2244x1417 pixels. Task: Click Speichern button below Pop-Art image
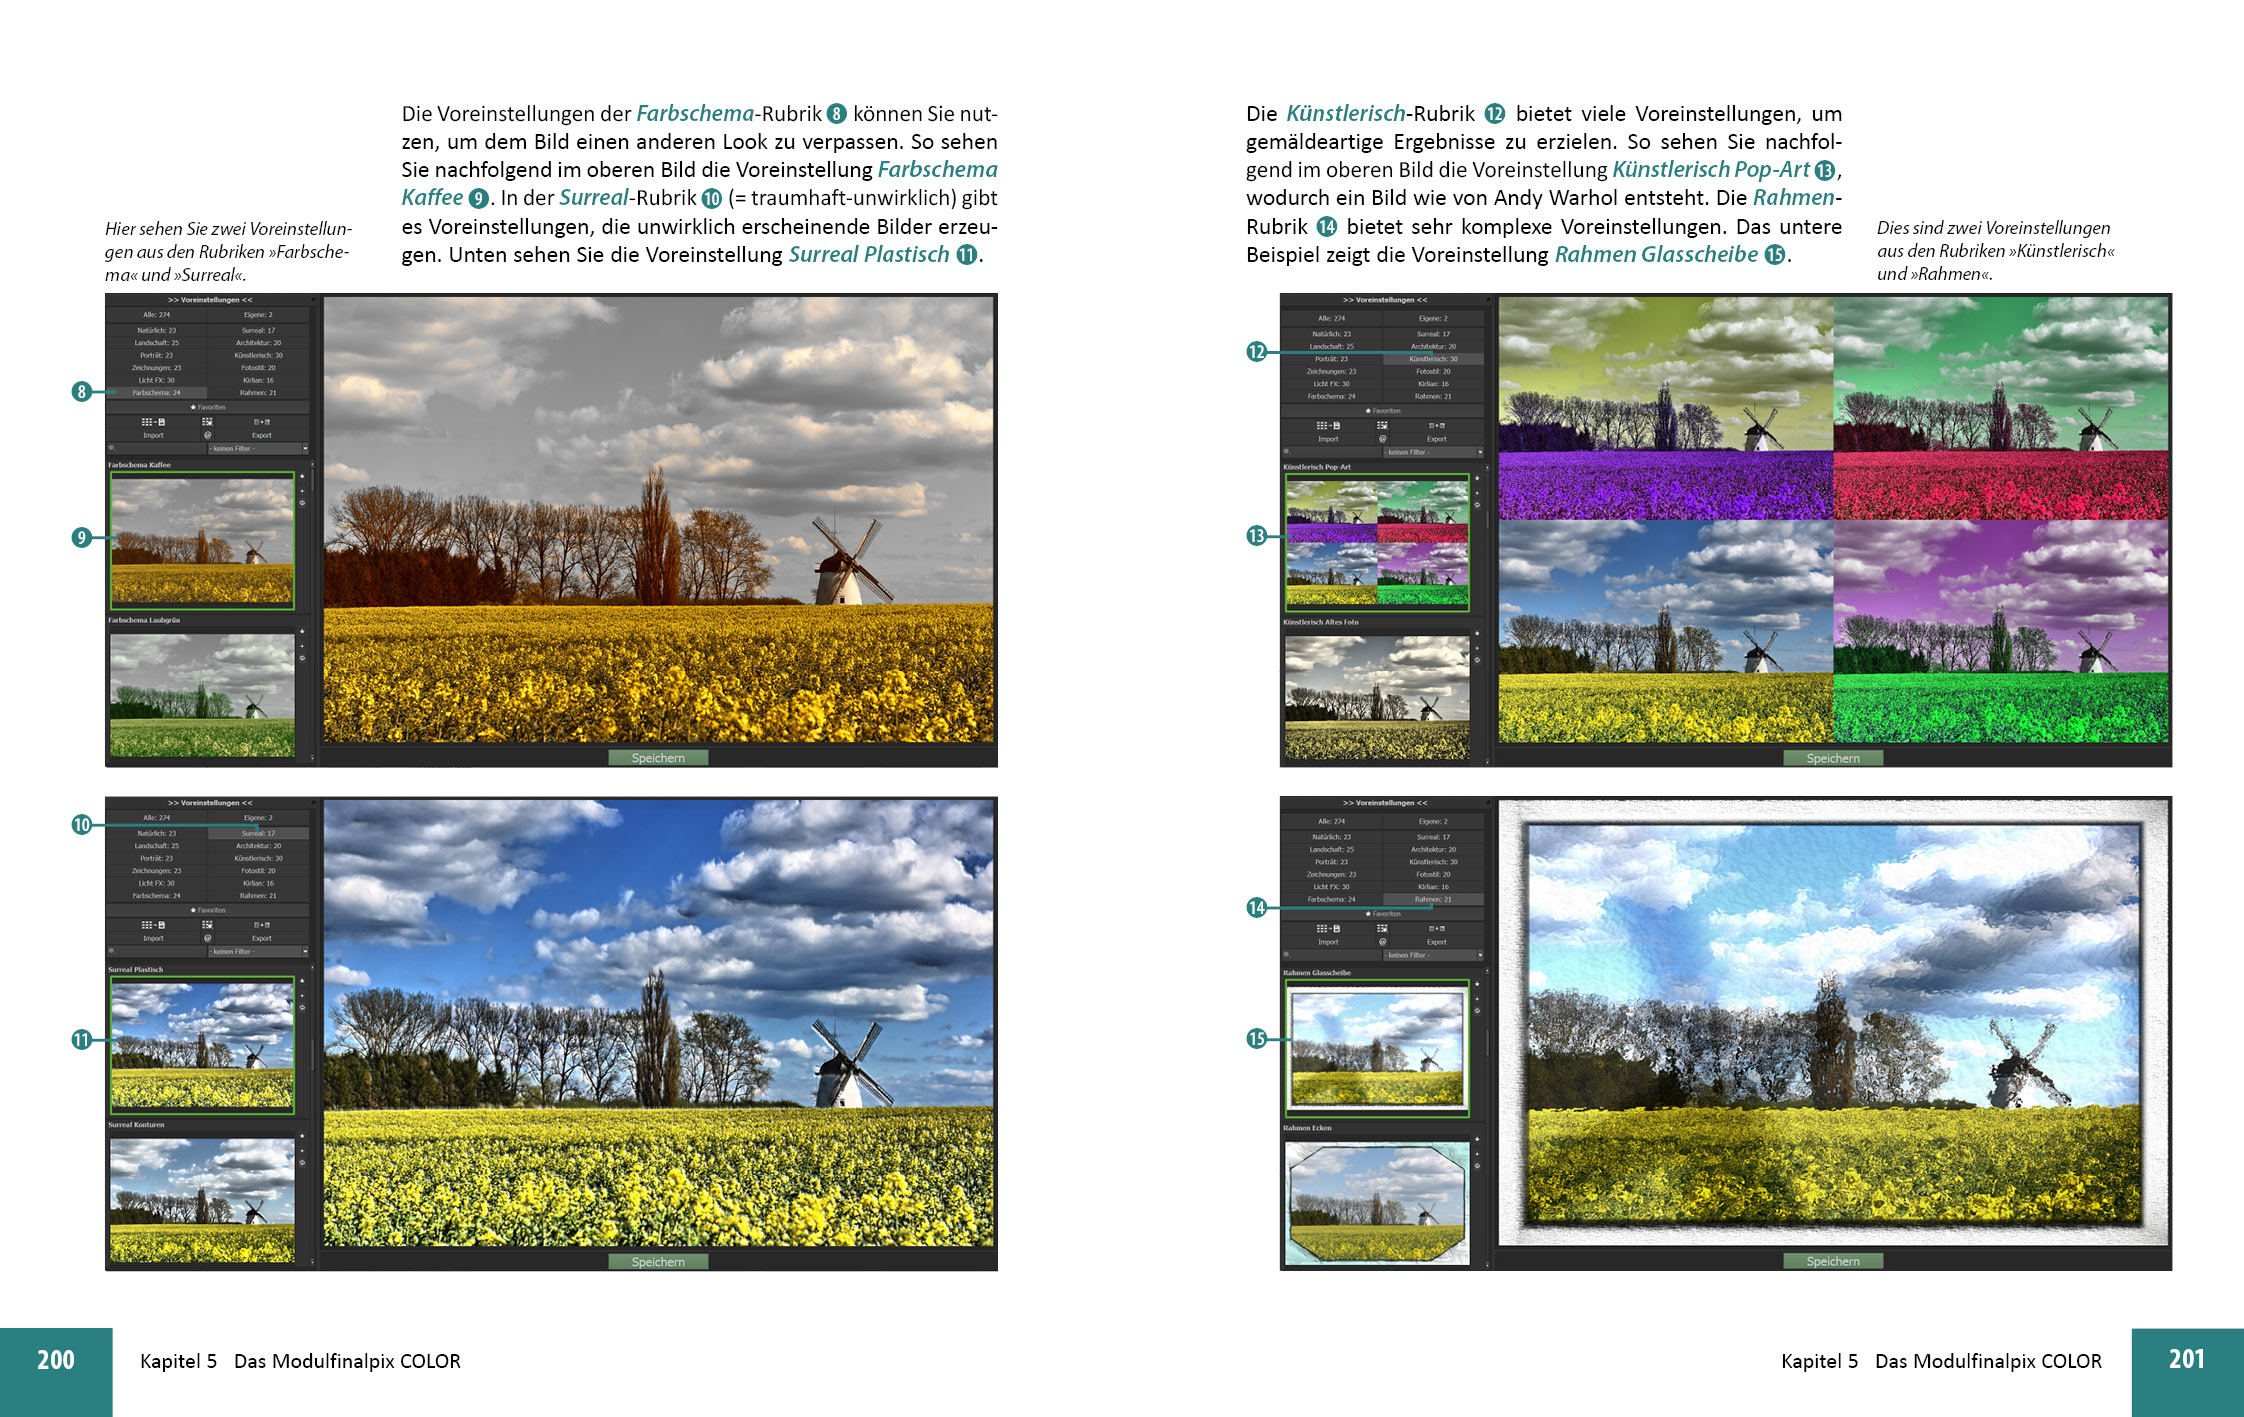[1832, 758]
